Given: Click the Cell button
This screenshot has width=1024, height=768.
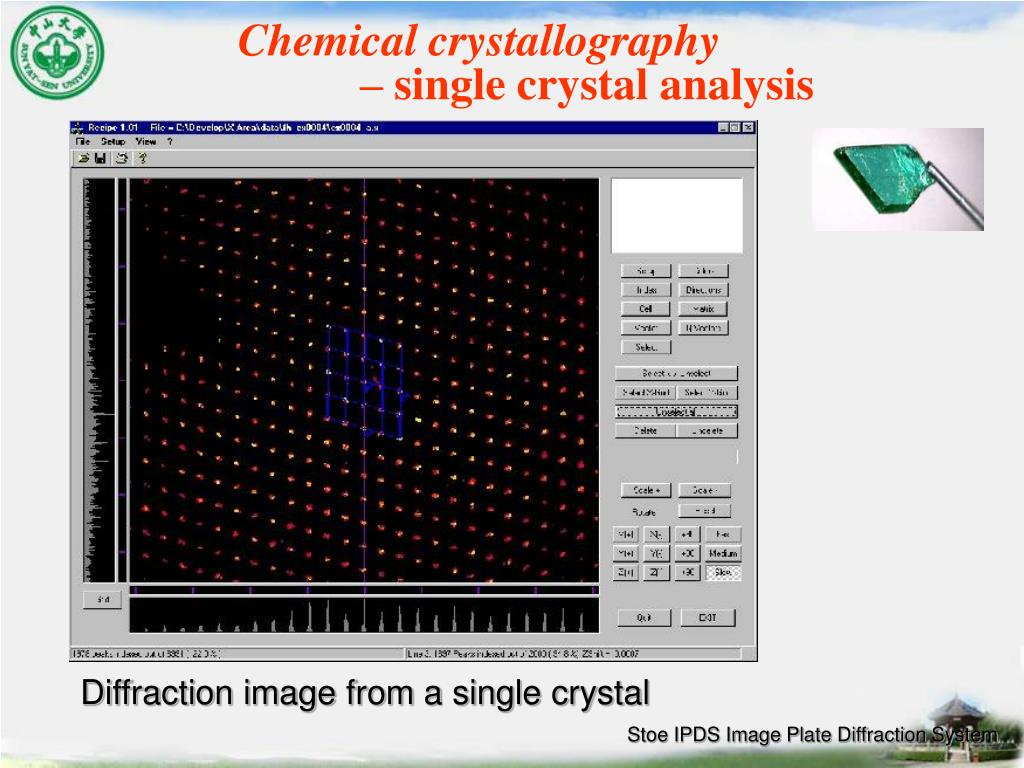Looking at the screenshot, I should [646, 309].
